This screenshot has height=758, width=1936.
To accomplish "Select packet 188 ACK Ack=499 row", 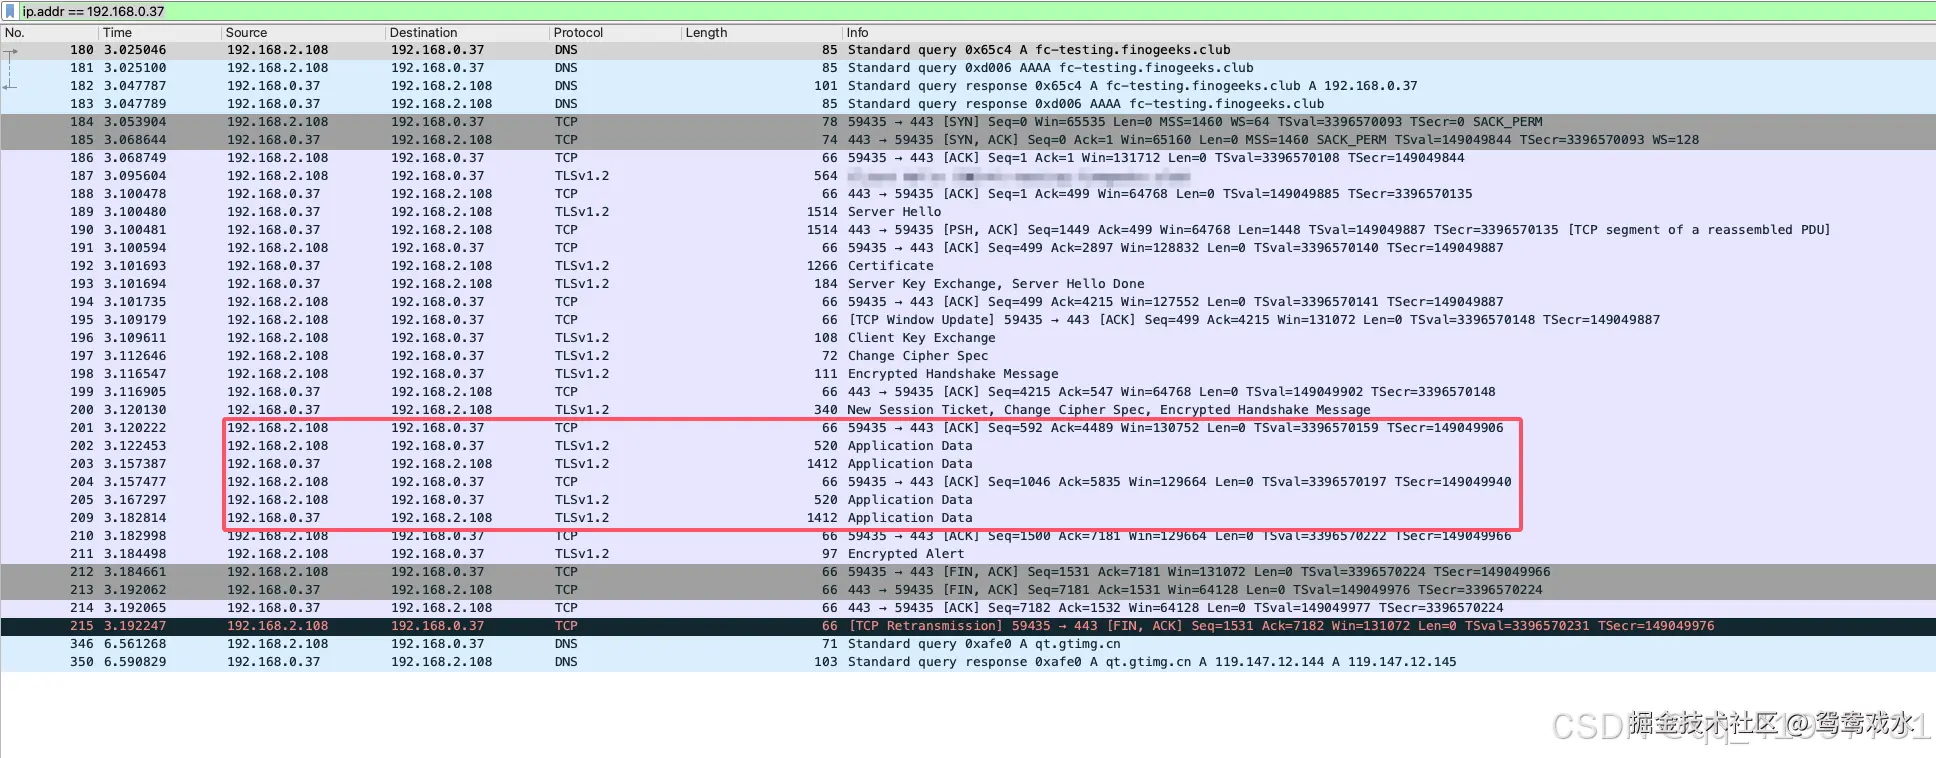I will [x=968, y=194].
